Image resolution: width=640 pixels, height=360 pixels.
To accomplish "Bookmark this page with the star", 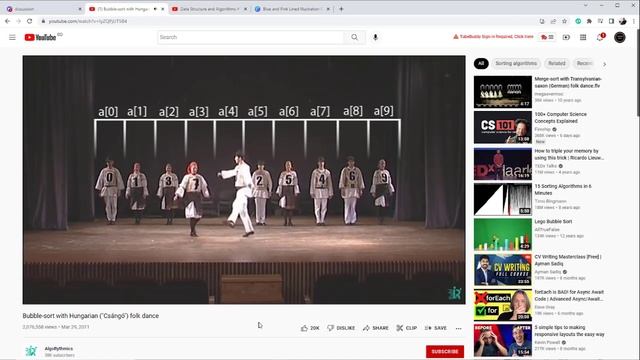I will 564,21.
